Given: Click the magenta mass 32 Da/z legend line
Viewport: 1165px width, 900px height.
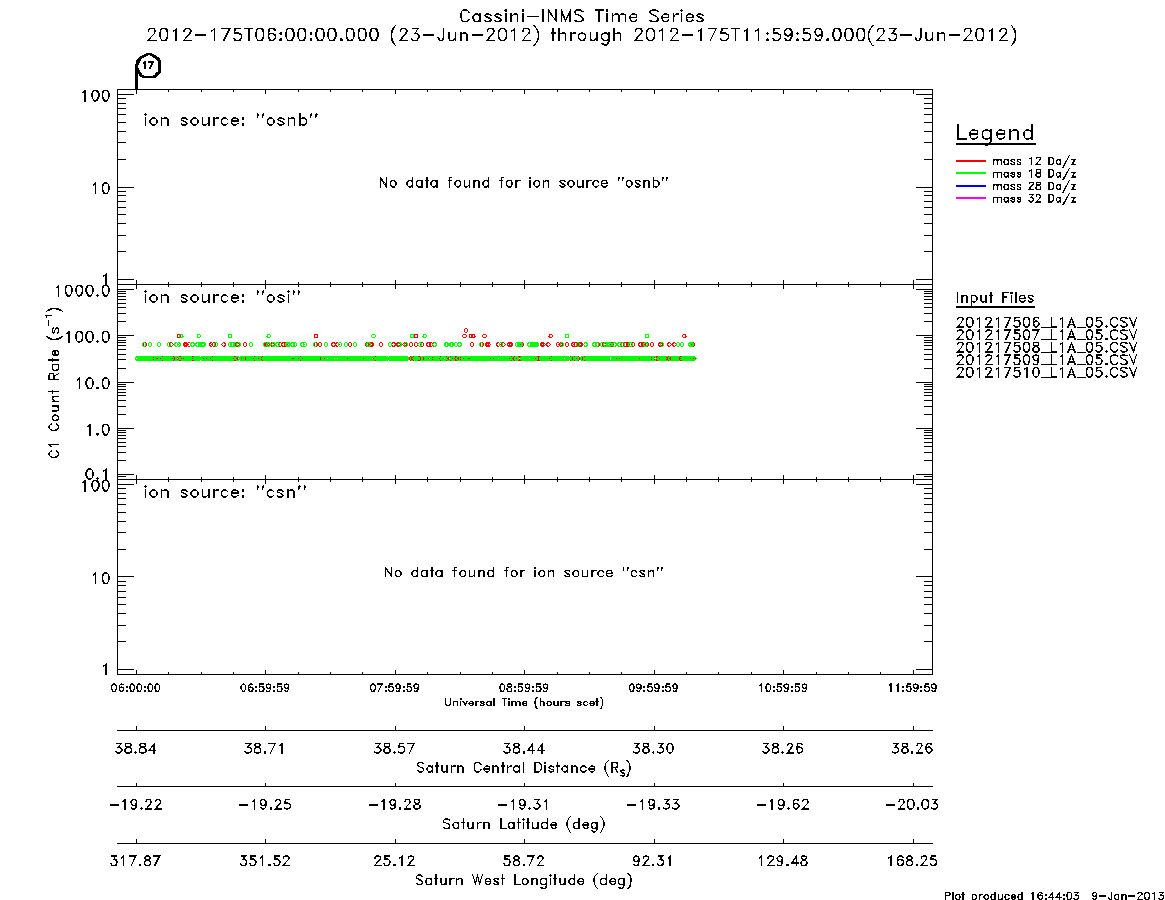Looking at the screenshot, I should 970,199.
